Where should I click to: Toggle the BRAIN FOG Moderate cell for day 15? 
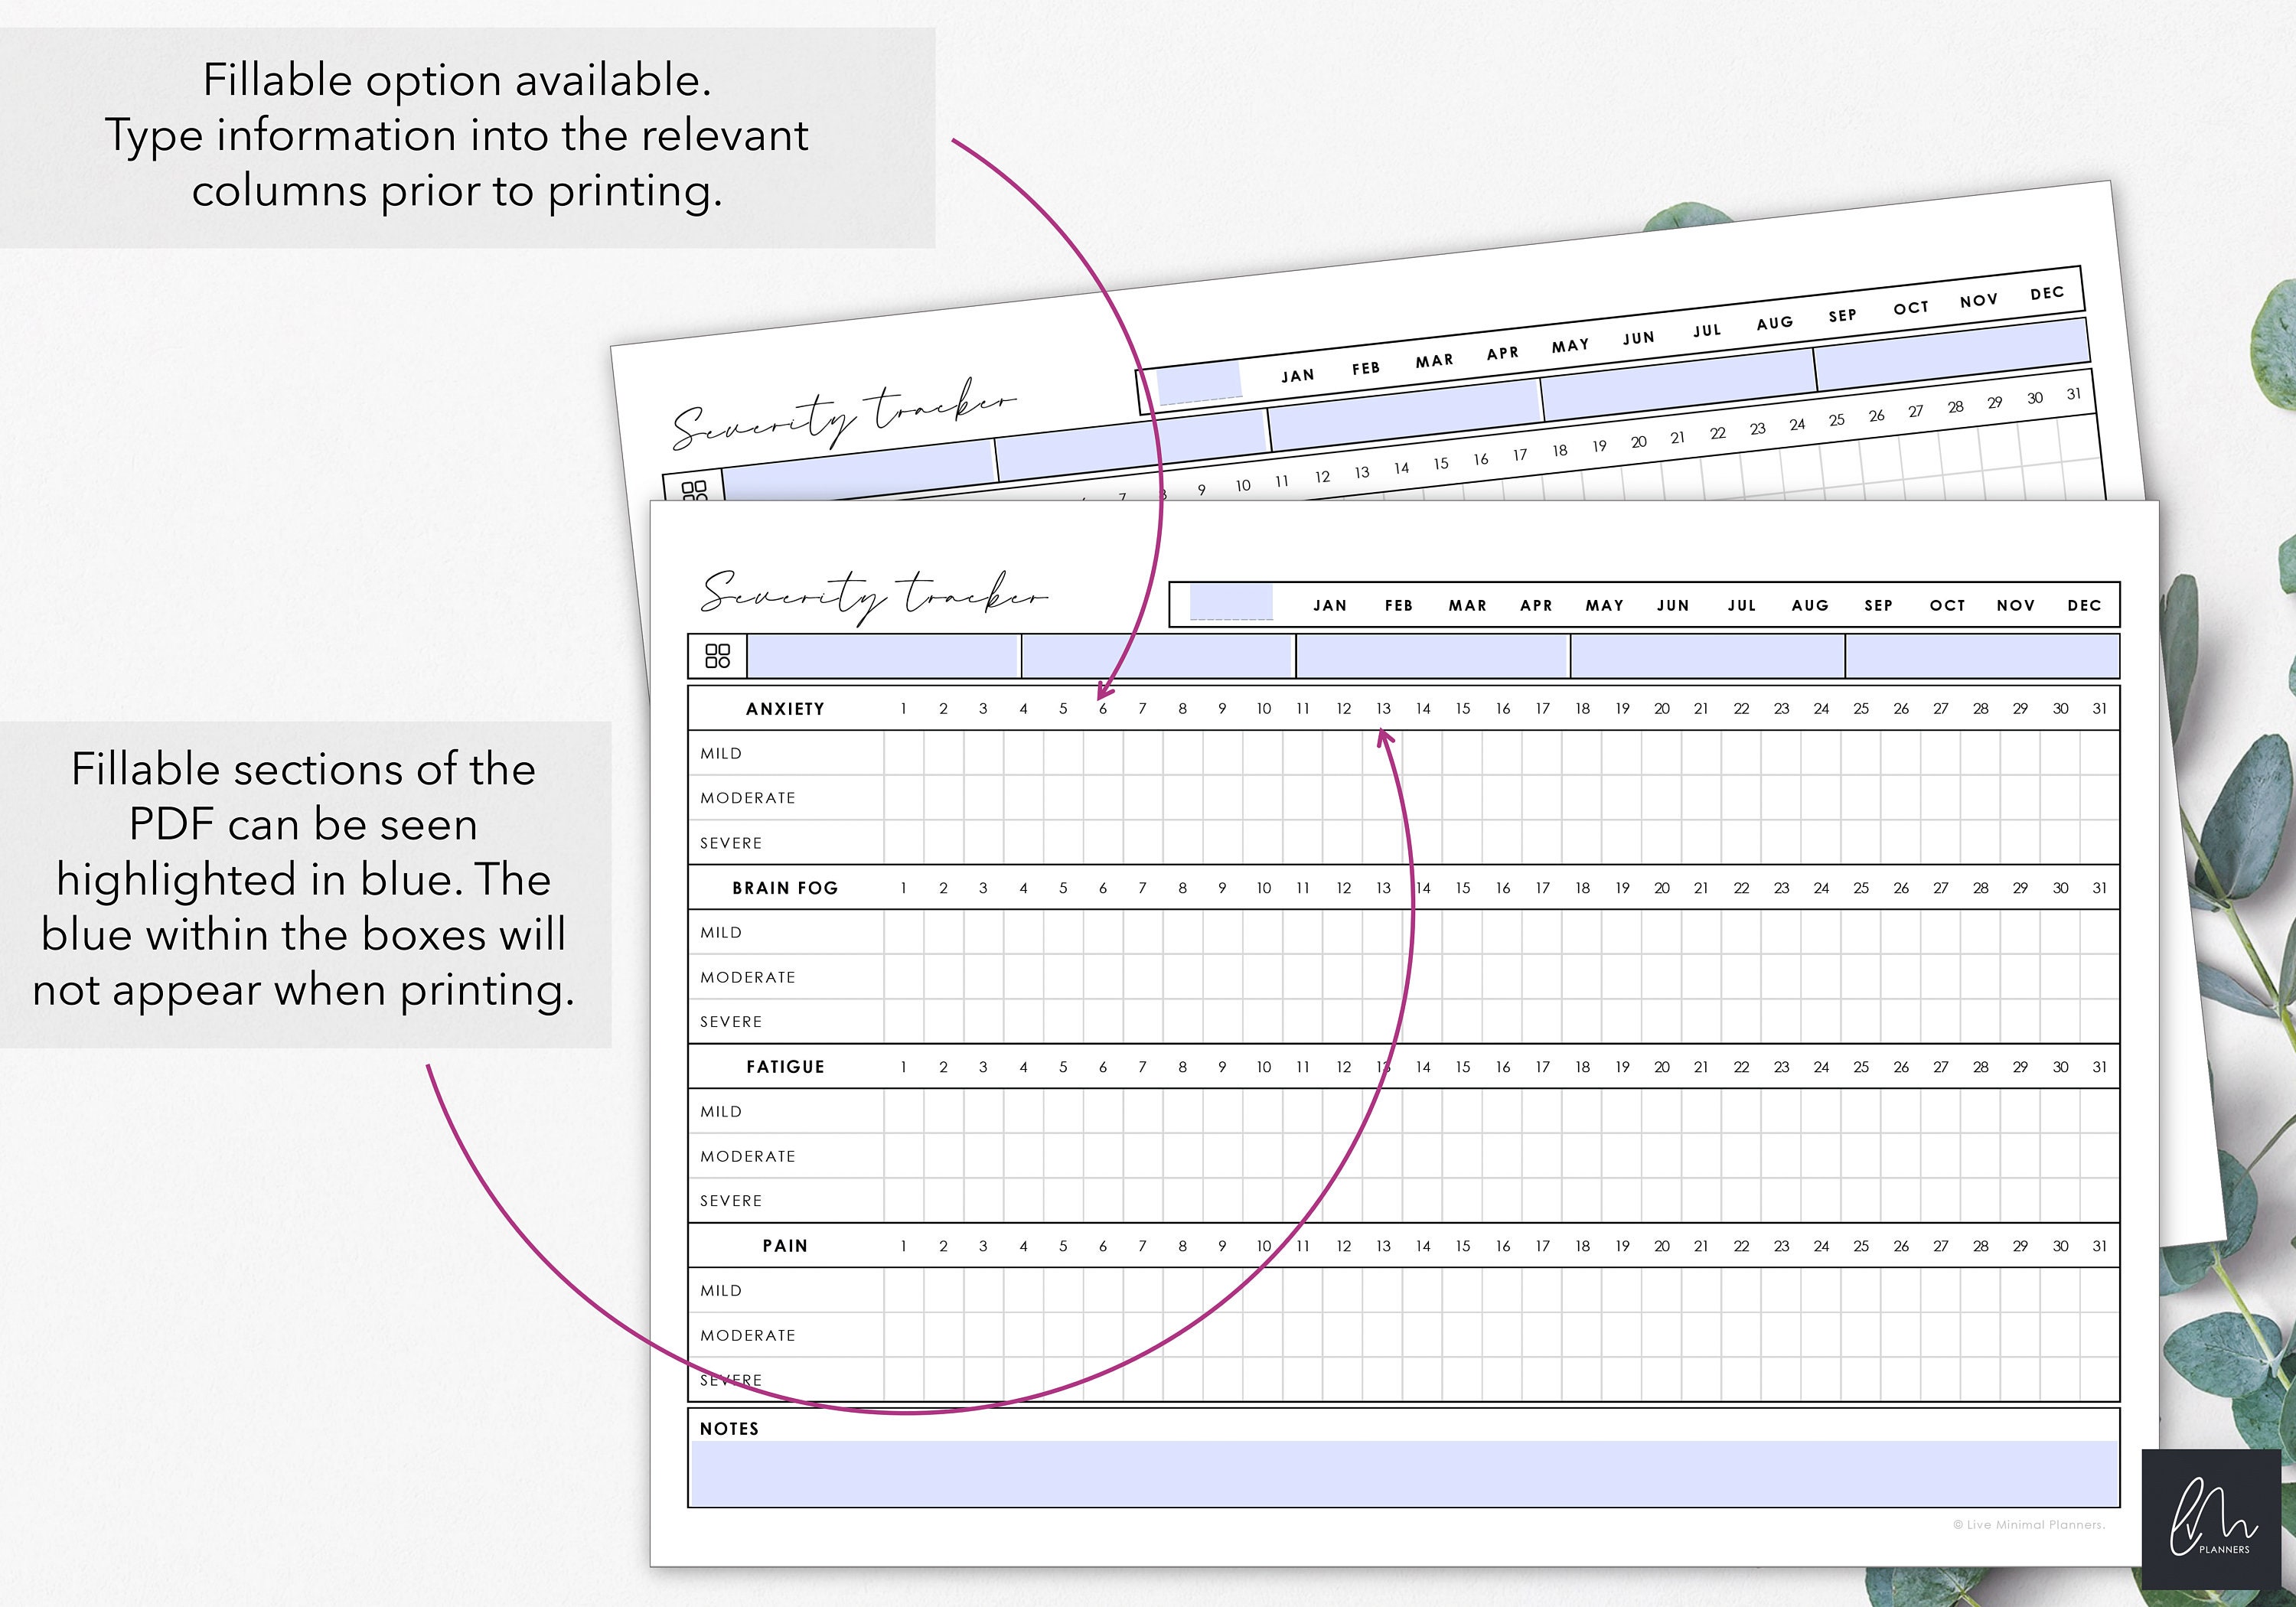click(1462, 977)
